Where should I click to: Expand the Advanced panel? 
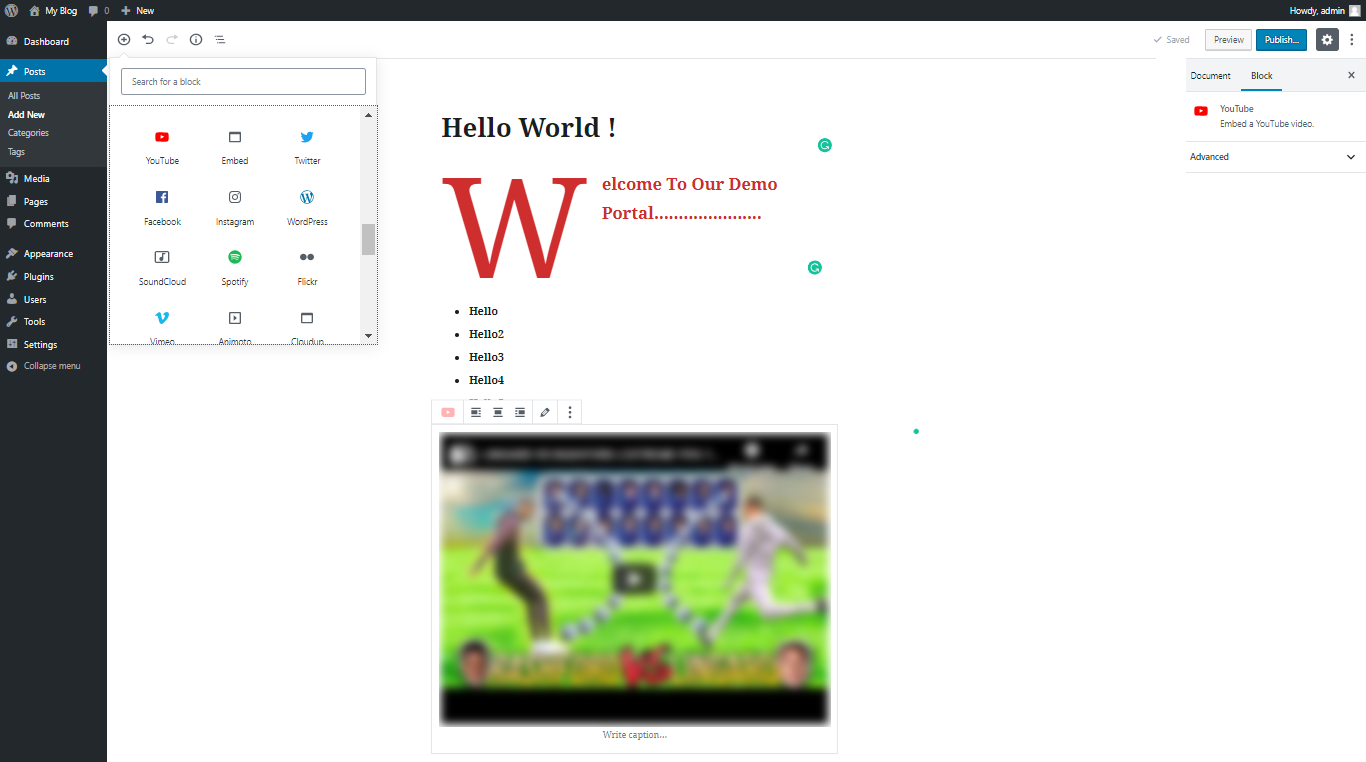pos(1275,157)
